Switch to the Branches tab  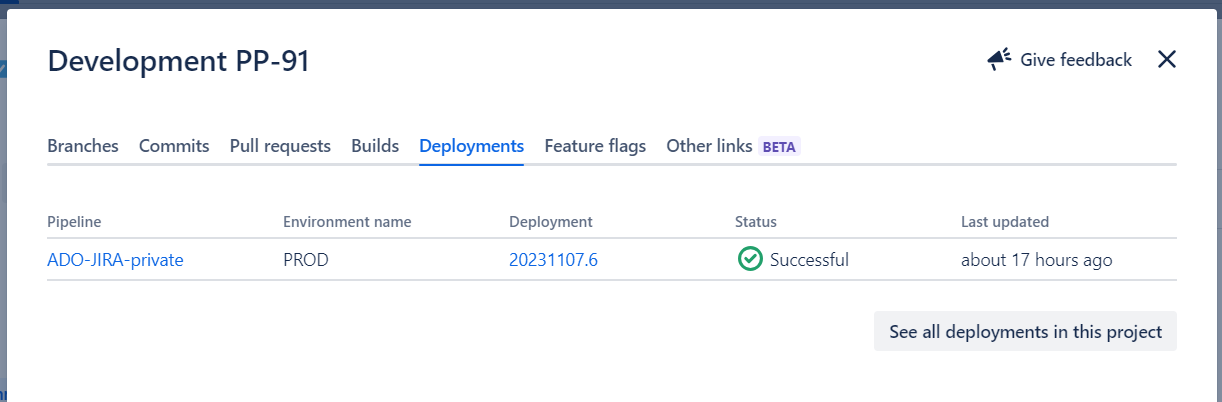click(x=83, y=146)
